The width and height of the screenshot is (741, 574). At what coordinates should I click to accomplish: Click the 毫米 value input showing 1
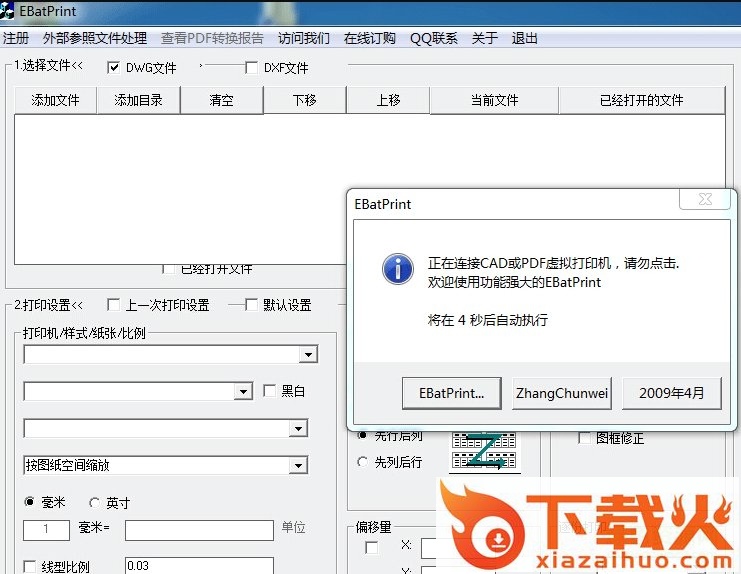click(46, 530)
